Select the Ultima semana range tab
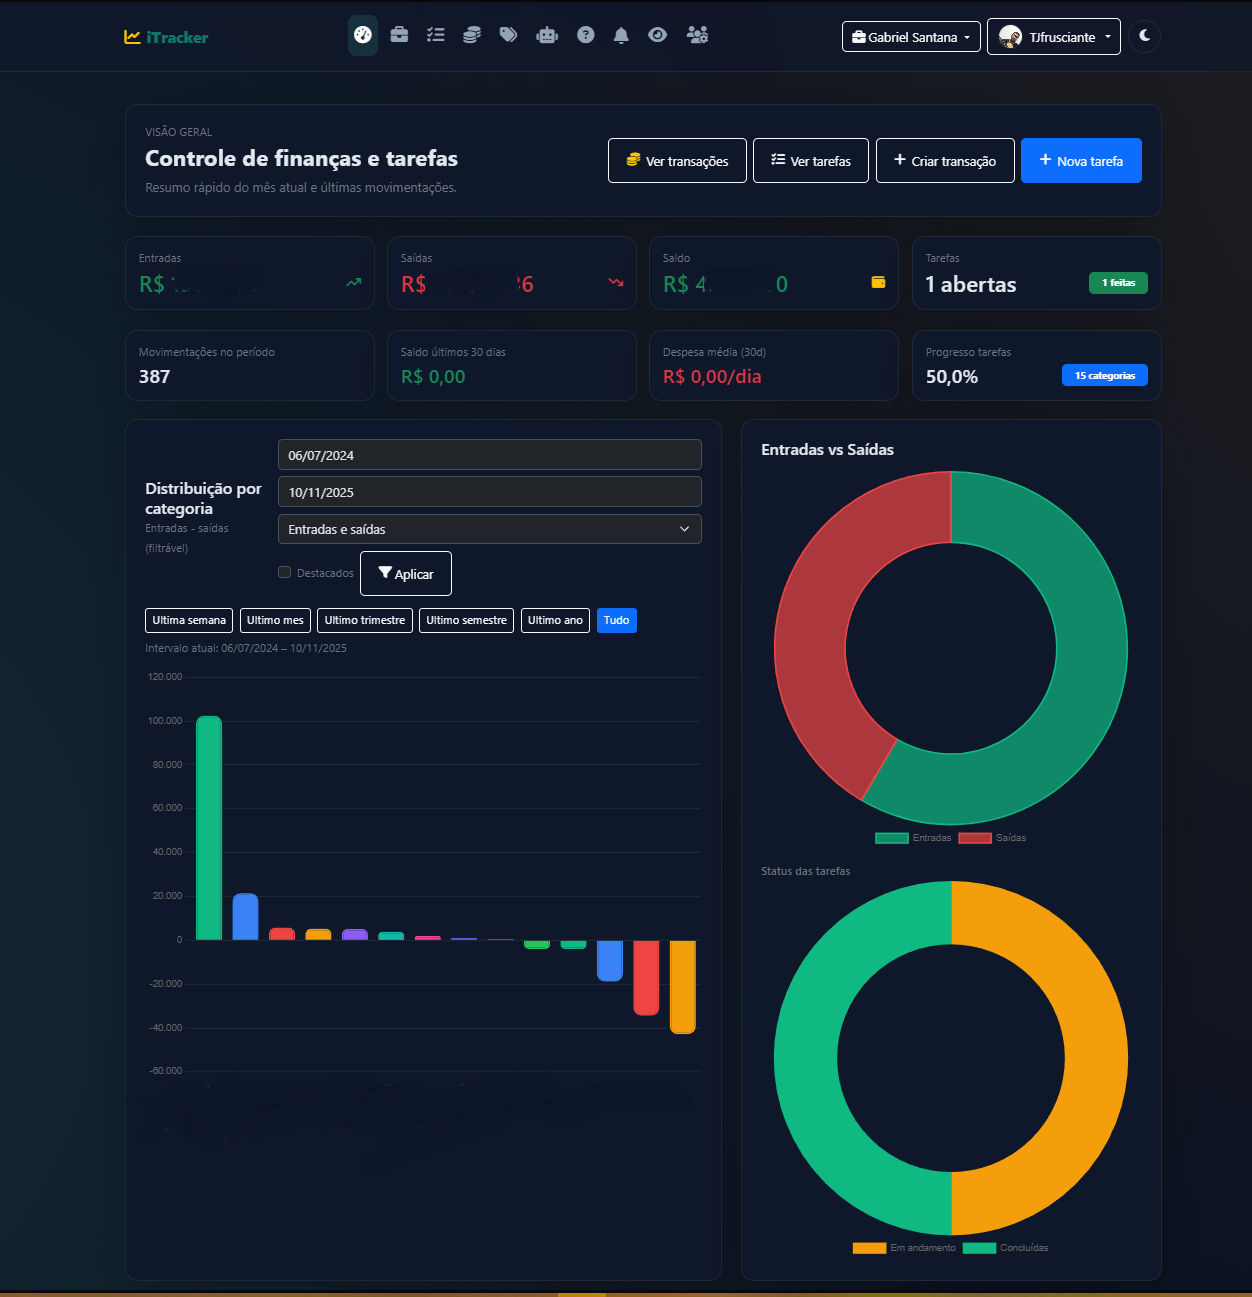The width and height of the screenshot is (1252, 1297). click(x=188, y=620)
